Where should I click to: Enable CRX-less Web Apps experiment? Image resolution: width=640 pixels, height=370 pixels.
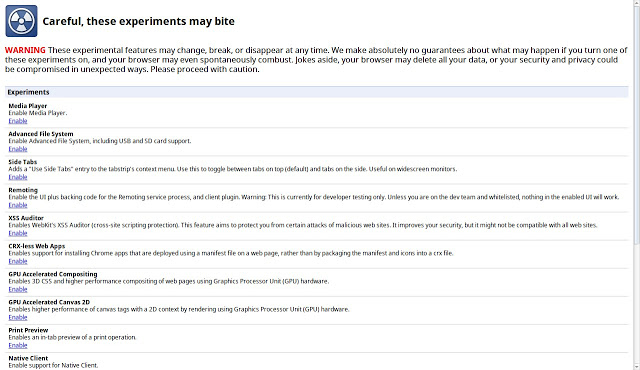[18, 261]
